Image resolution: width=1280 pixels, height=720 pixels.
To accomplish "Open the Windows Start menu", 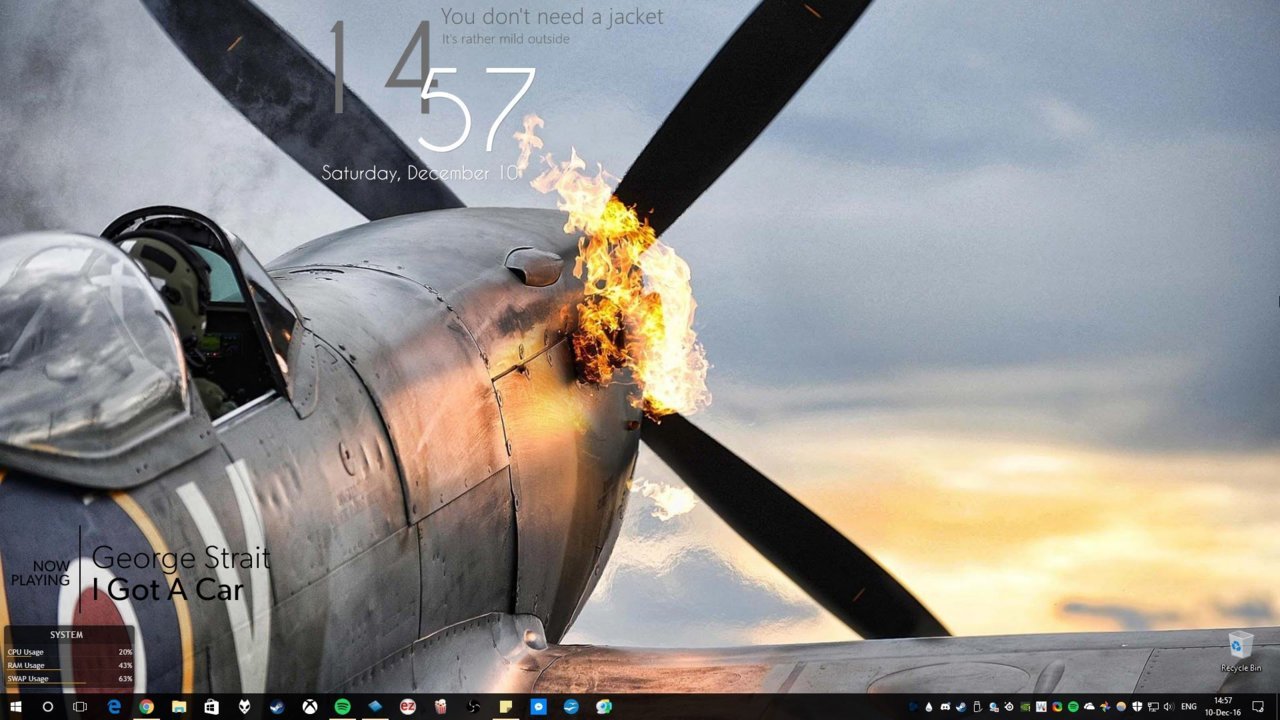I will coord(15,707).
